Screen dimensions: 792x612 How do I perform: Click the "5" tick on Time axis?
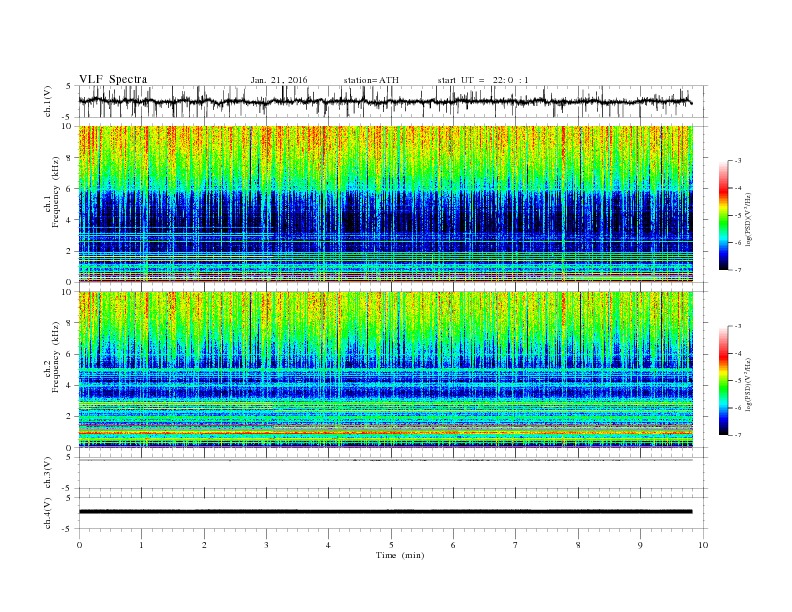pos(391,545)
